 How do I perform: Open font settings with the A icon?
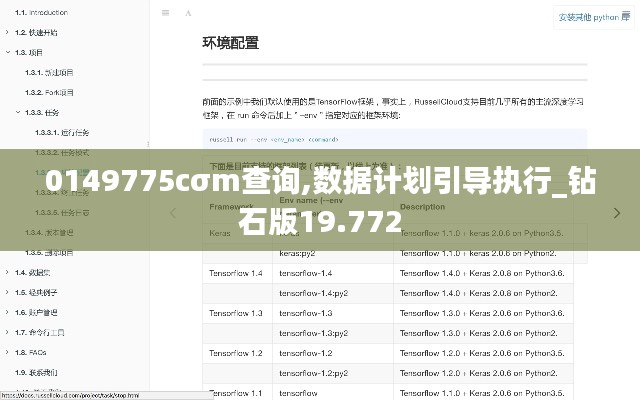188,13
